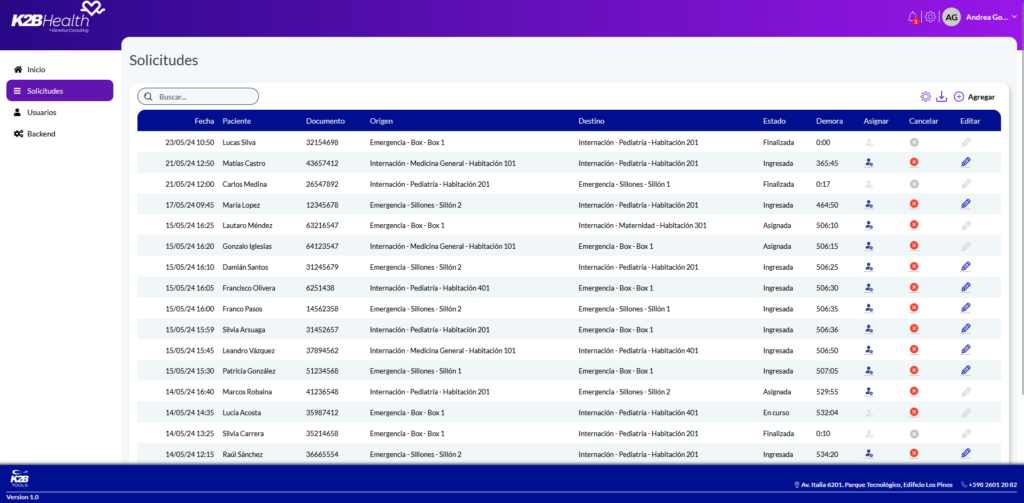
Task: Assign Silvia Arsuaga's request
Action: click(869, 329)
